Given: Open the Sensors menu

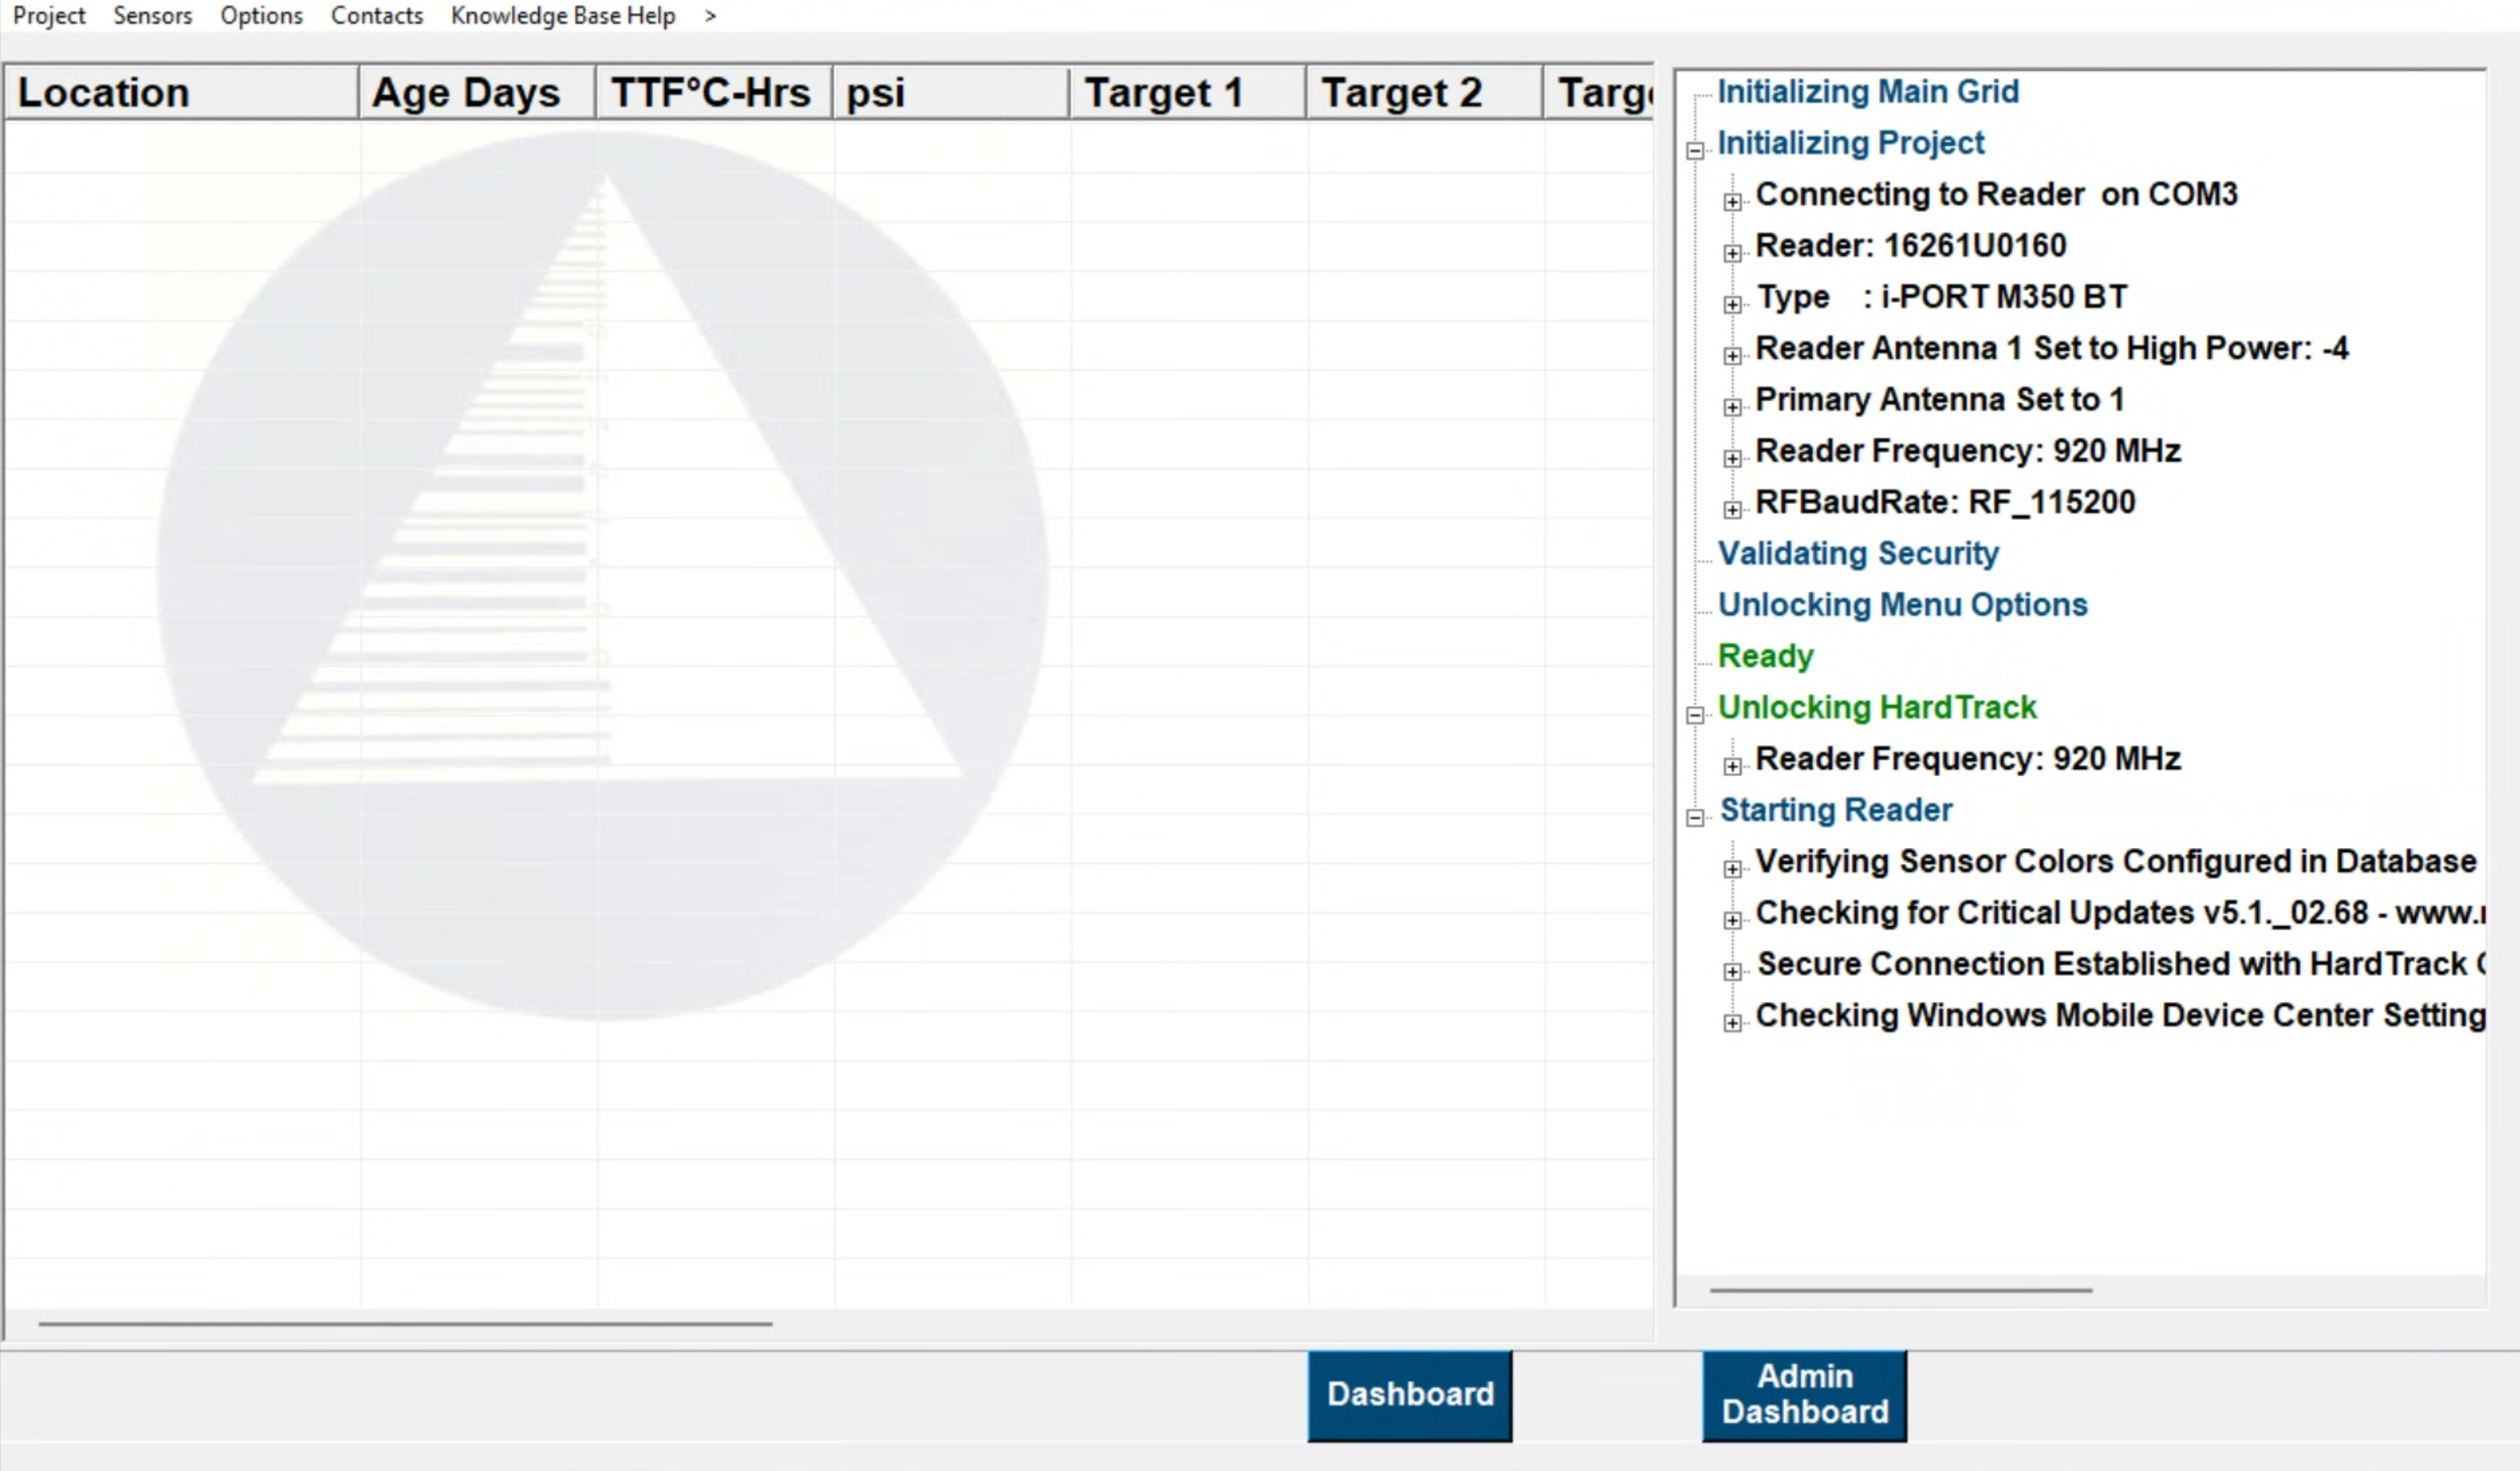Looking at the screenshot, I should 152,16.
